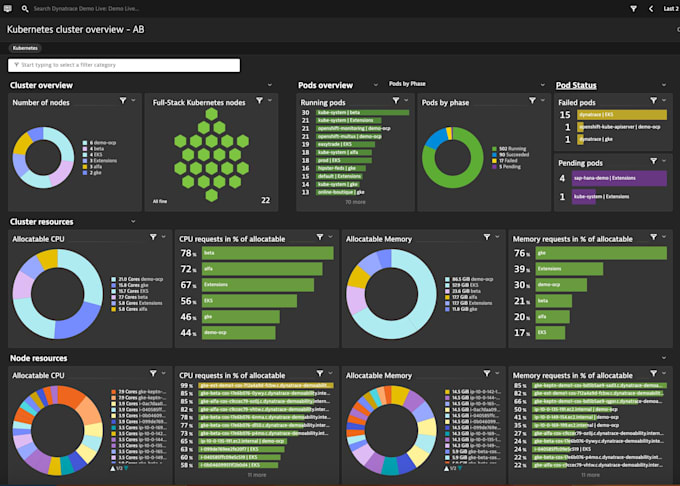
Task: Filter the Number of nodes tile
Action: (123, 101)
